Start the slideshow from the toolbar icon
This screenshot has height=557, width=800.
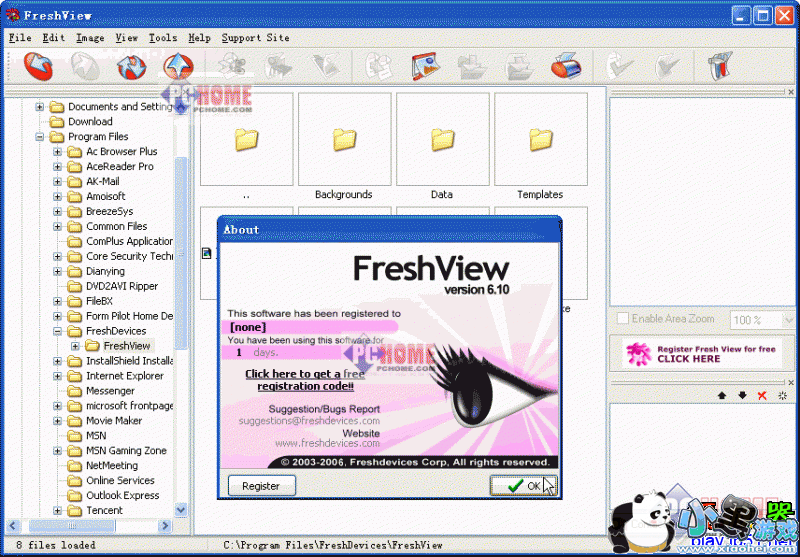point(426,66)
